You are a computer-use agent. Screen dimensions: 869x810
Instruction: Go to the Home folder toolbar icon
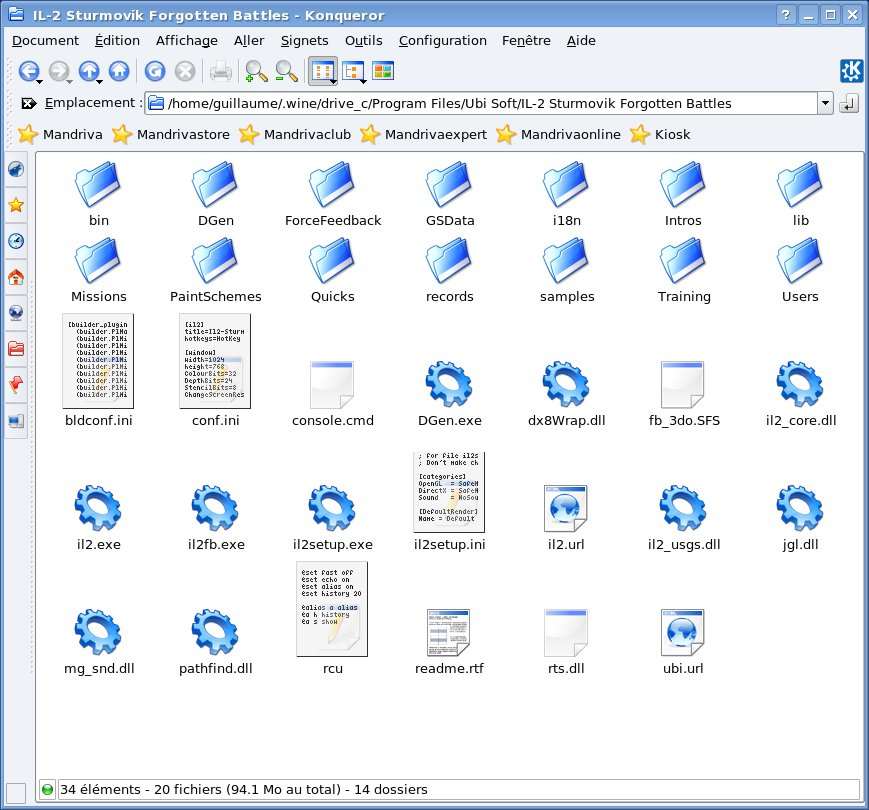pyautogui.click(x=119, y=71)
